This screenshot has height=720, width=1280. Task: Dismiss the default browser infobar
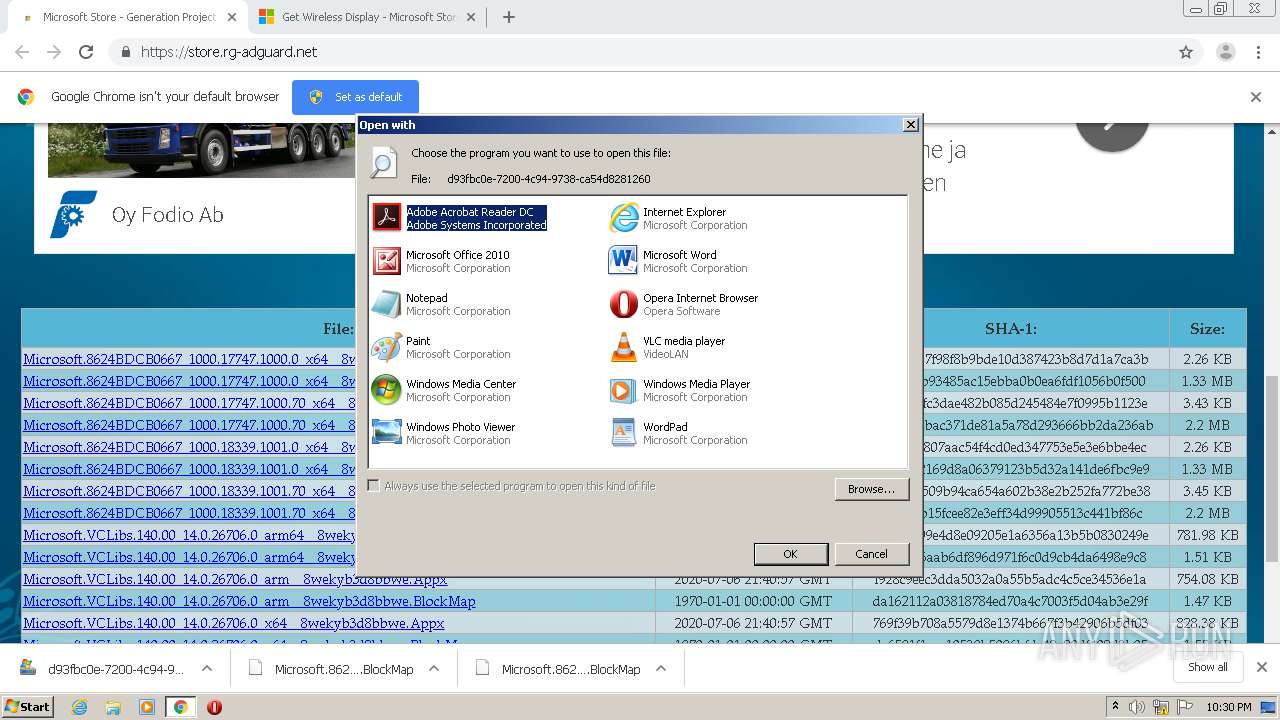tap(1256, 97)
